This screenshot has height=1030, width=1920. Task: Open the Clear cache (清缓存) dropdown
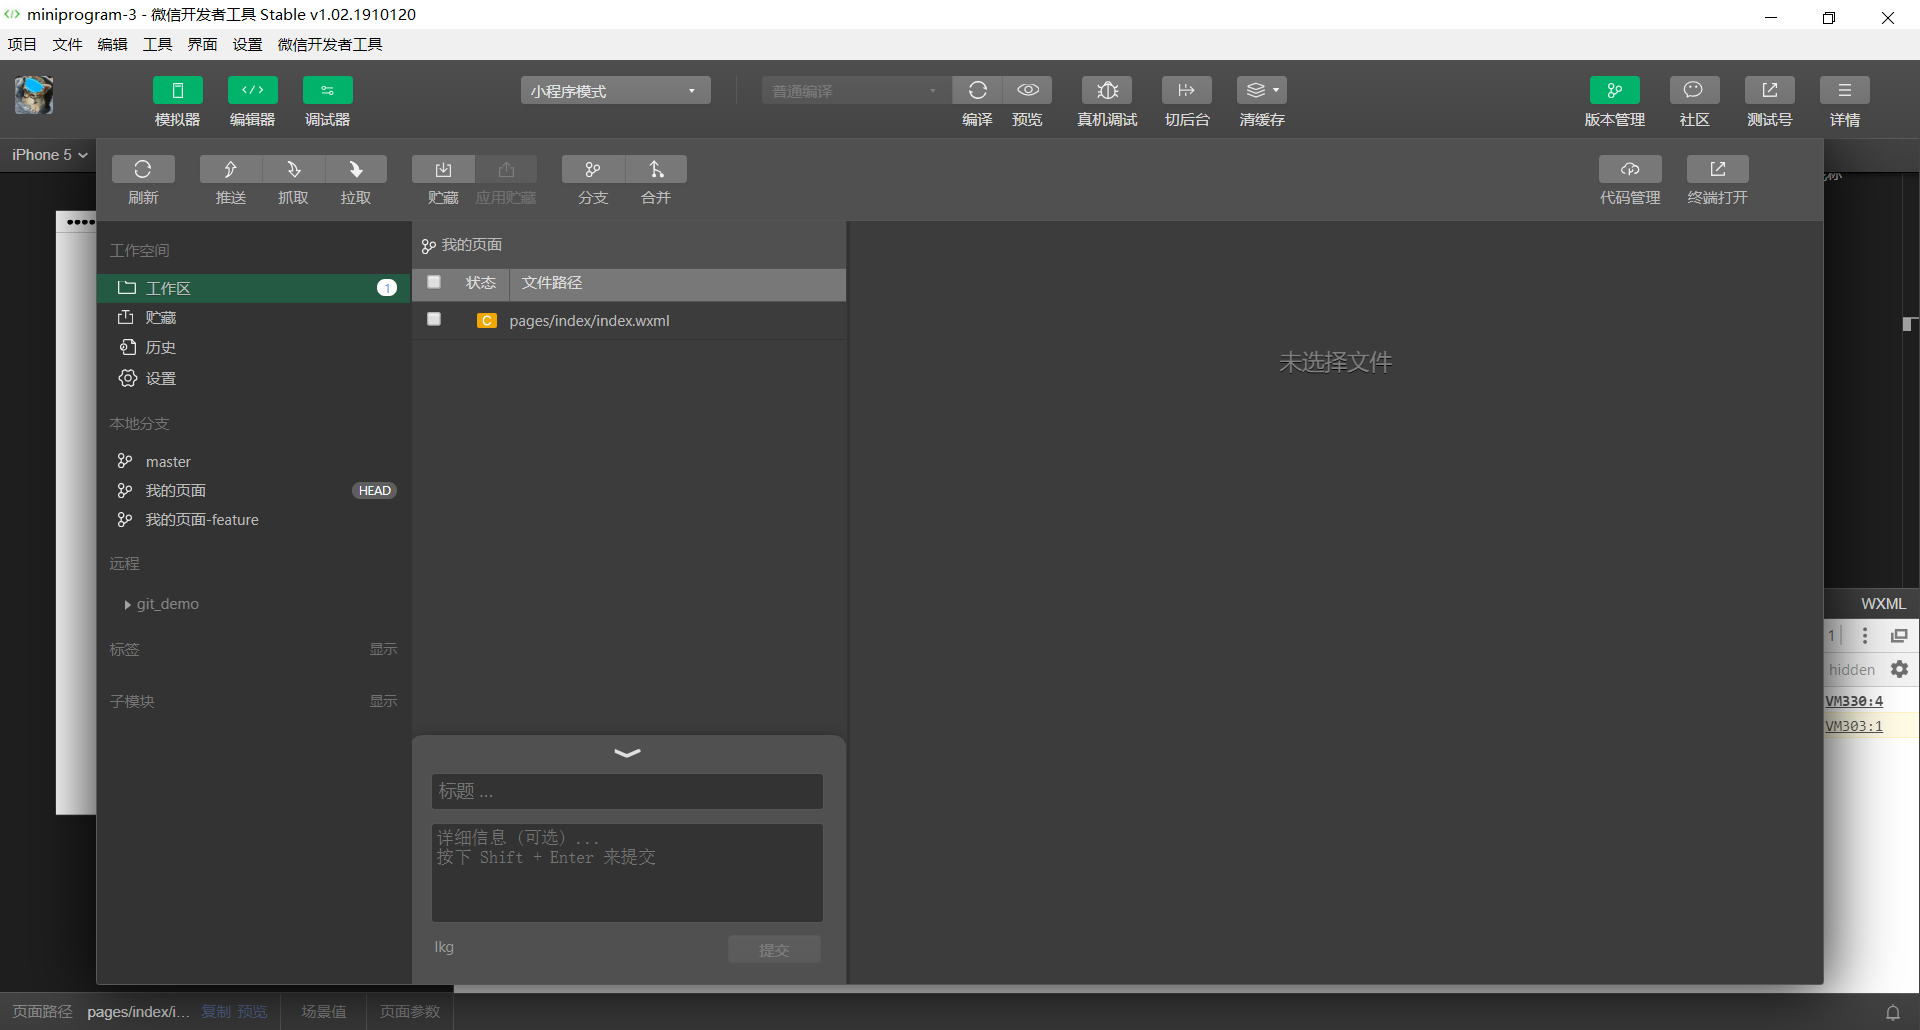click(1262, 90)
